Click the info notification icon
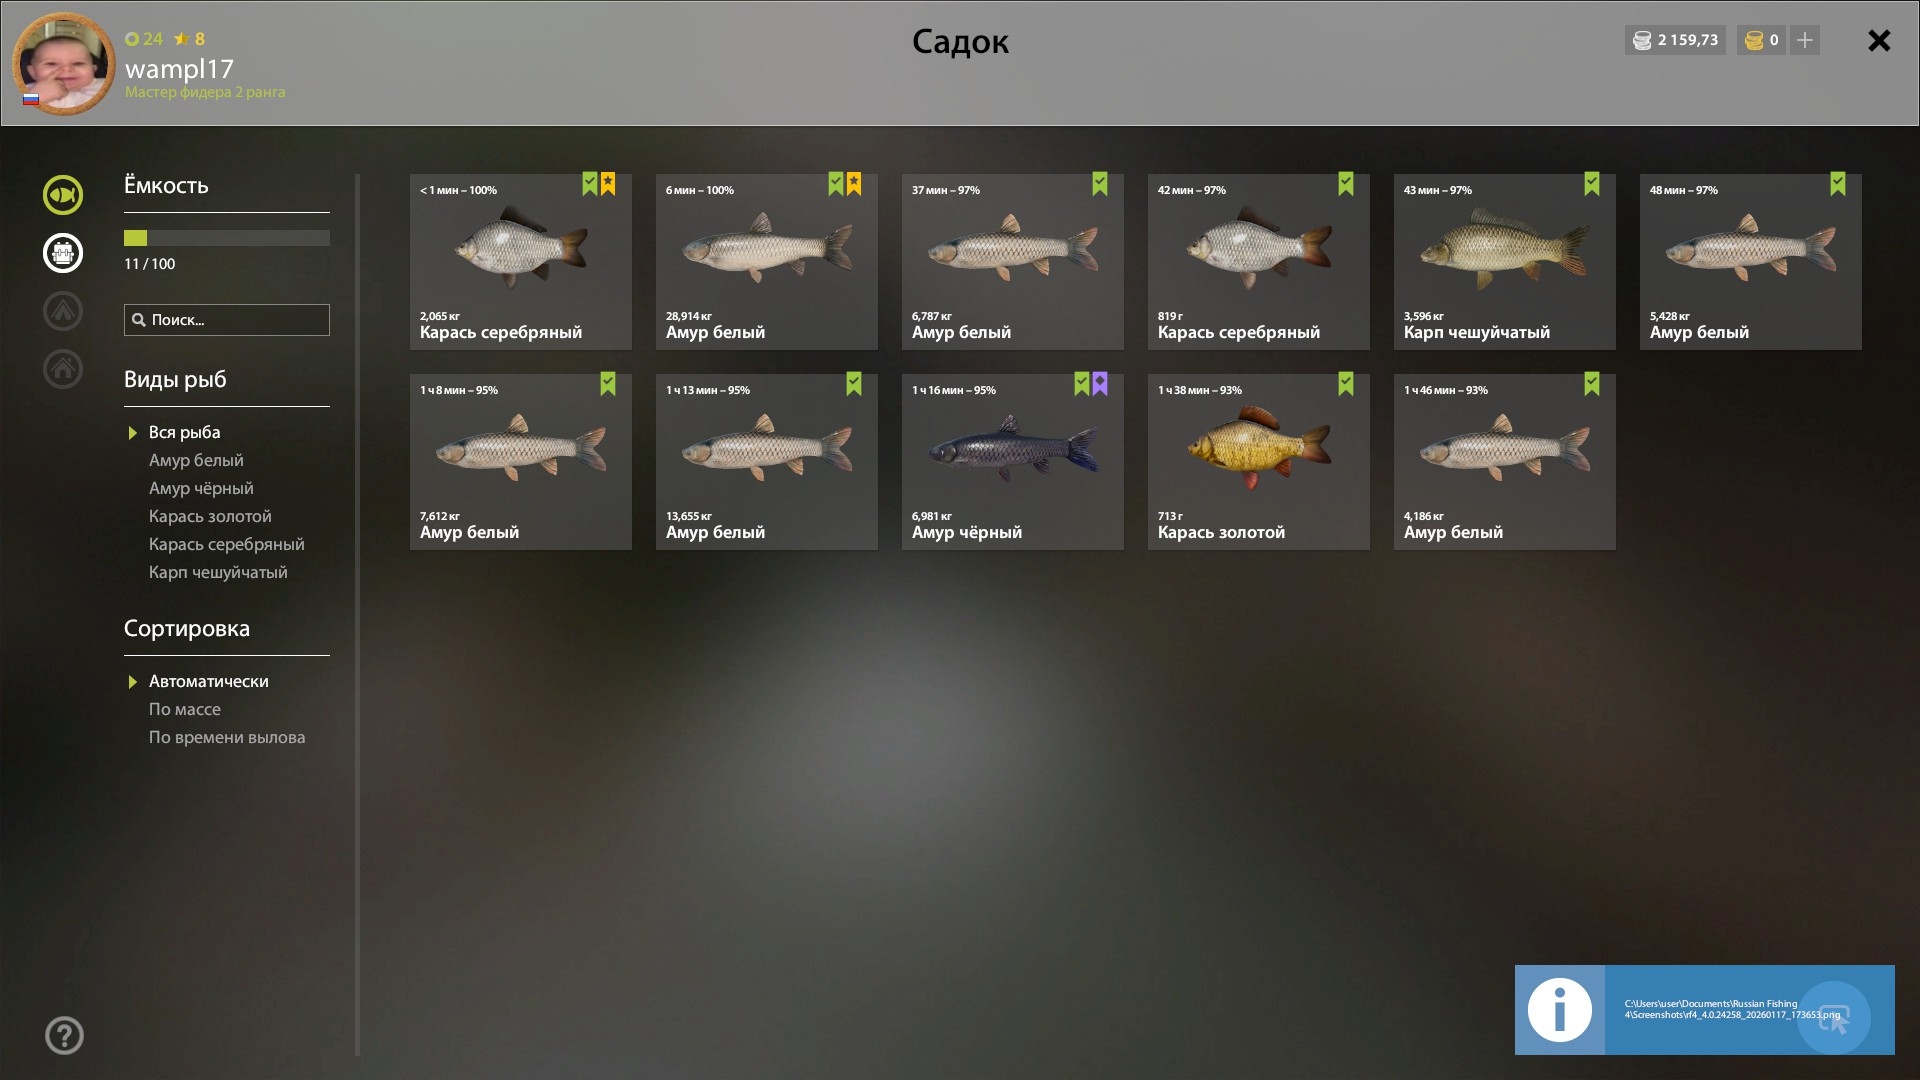 point(1559,1009)
